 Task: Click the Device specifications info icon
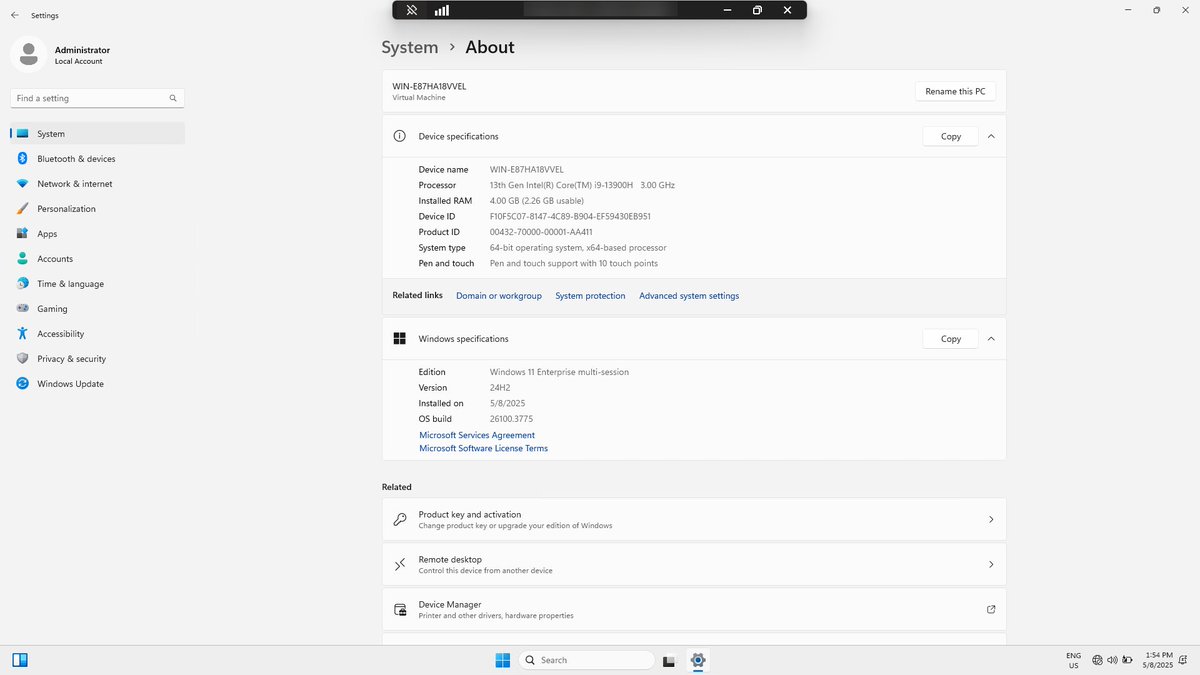(400, 136)
